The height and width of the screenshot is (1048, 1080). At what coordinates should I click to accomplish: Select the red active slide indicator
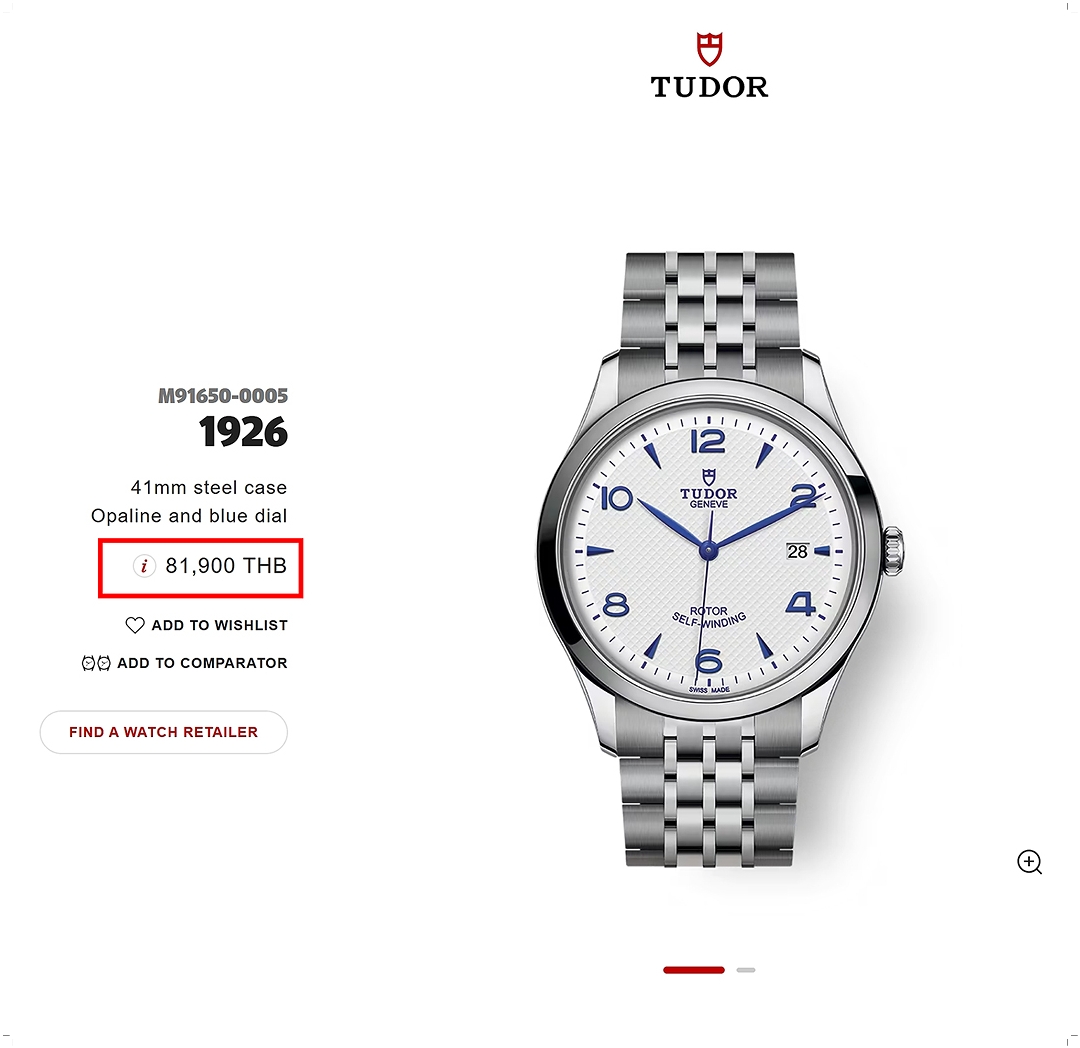pyautogui.click(x=694, y=970)
